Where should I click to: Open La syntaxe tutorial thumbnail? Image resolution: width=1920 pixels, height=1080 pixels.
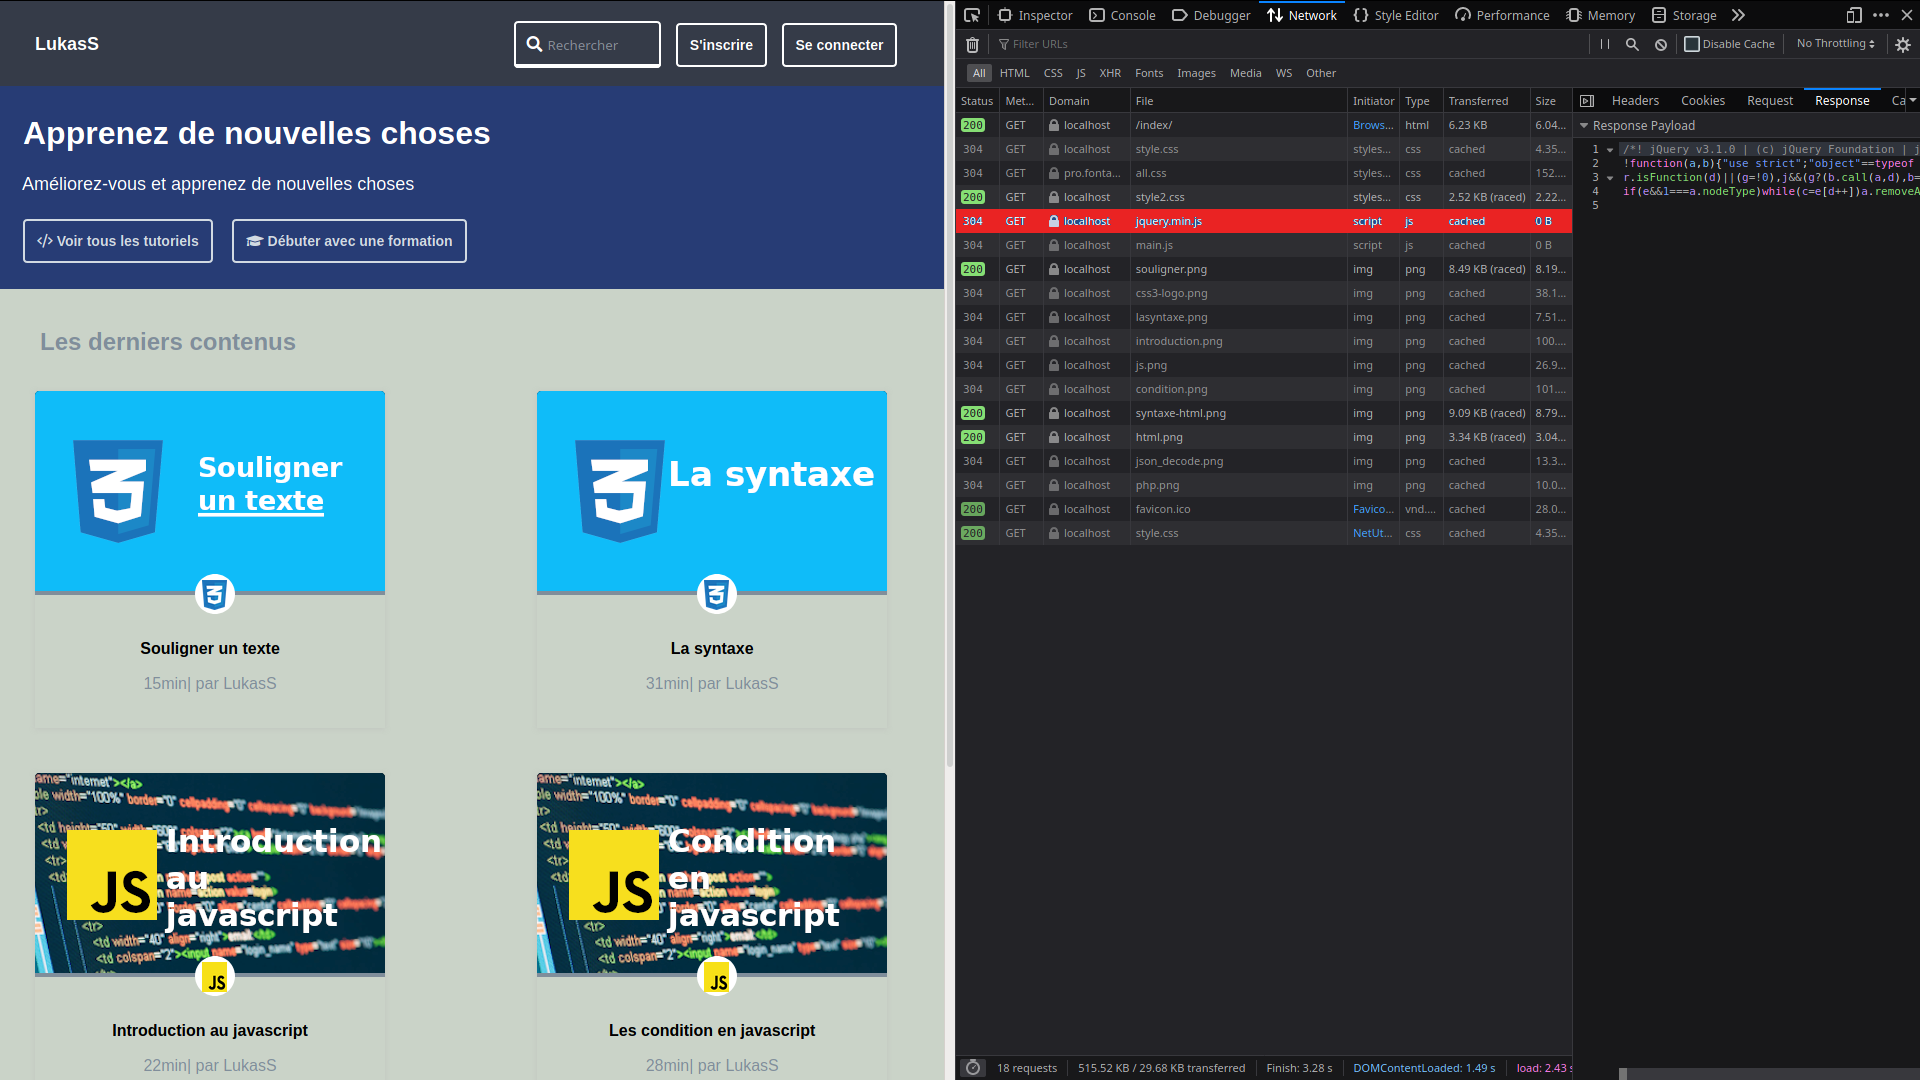coord(711,492)
